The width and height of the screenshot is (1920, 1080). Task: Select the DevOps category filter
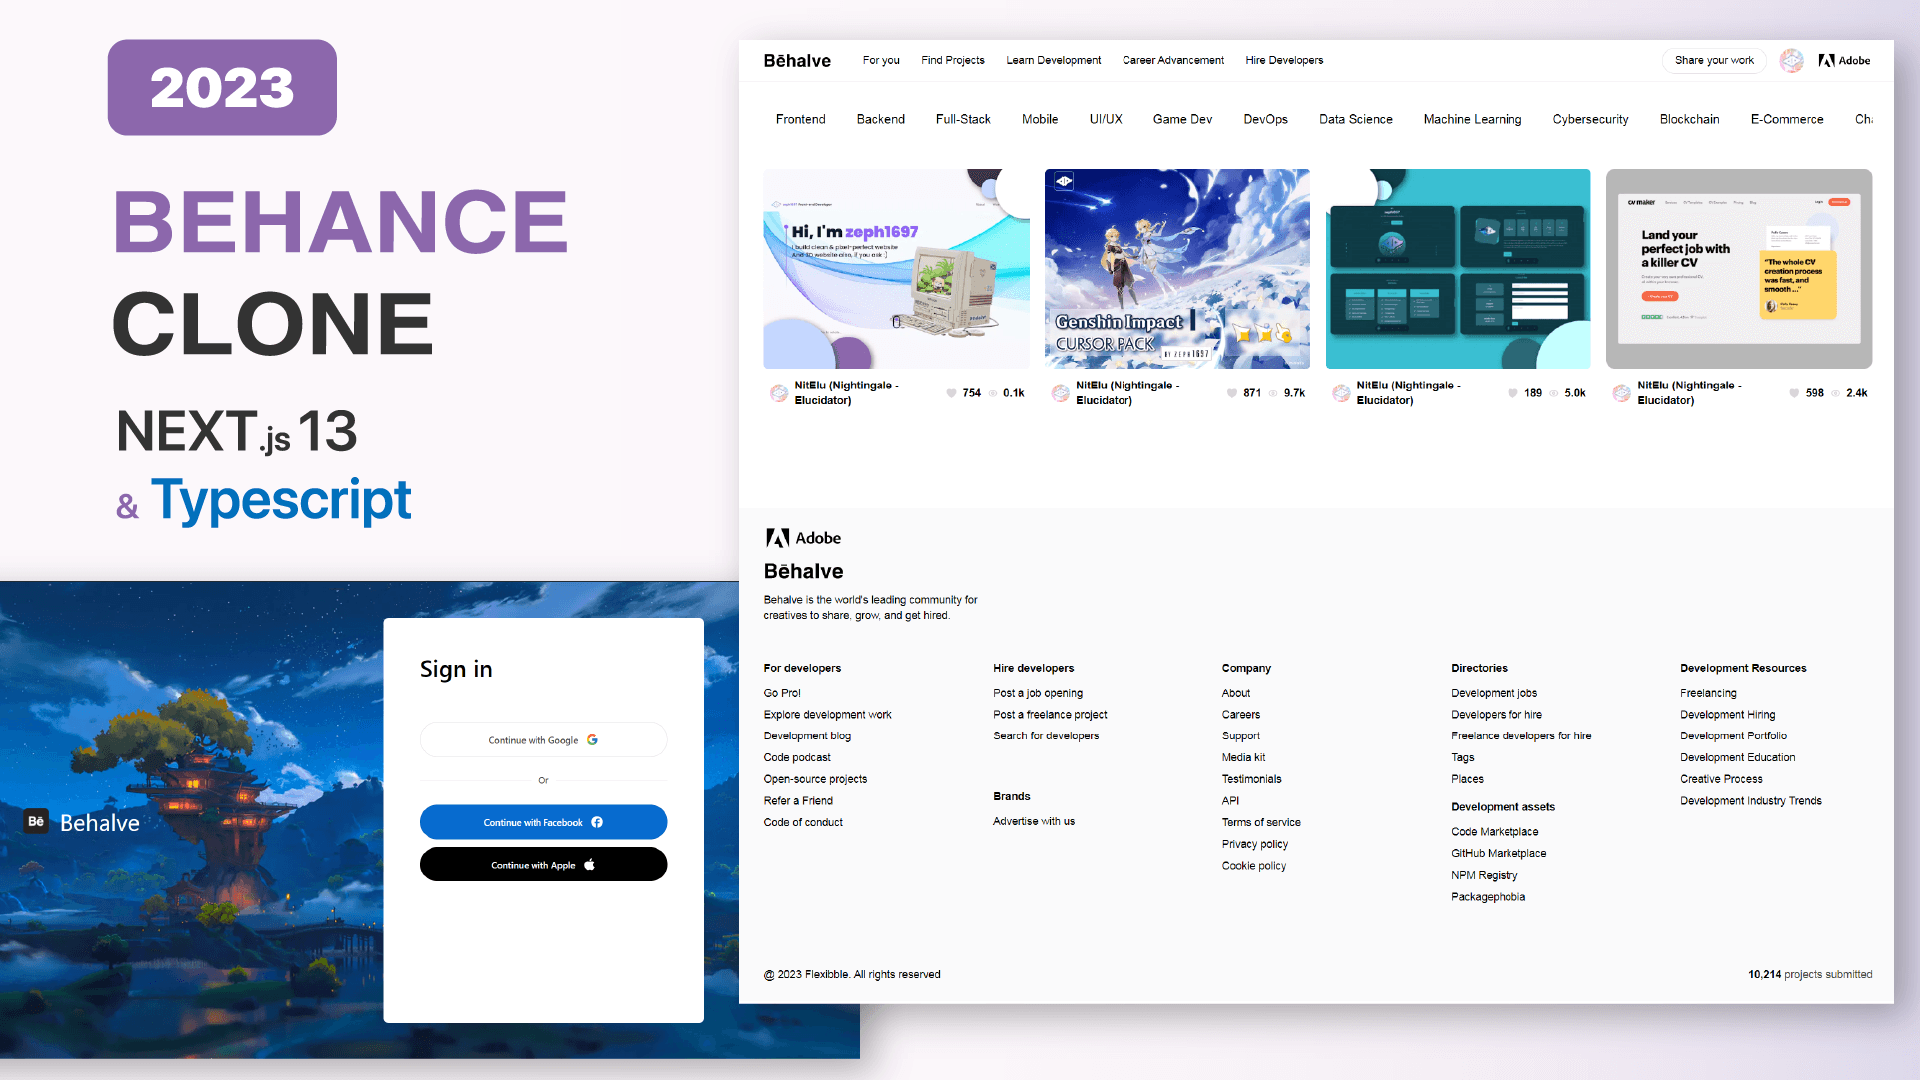pos(1265,119)
